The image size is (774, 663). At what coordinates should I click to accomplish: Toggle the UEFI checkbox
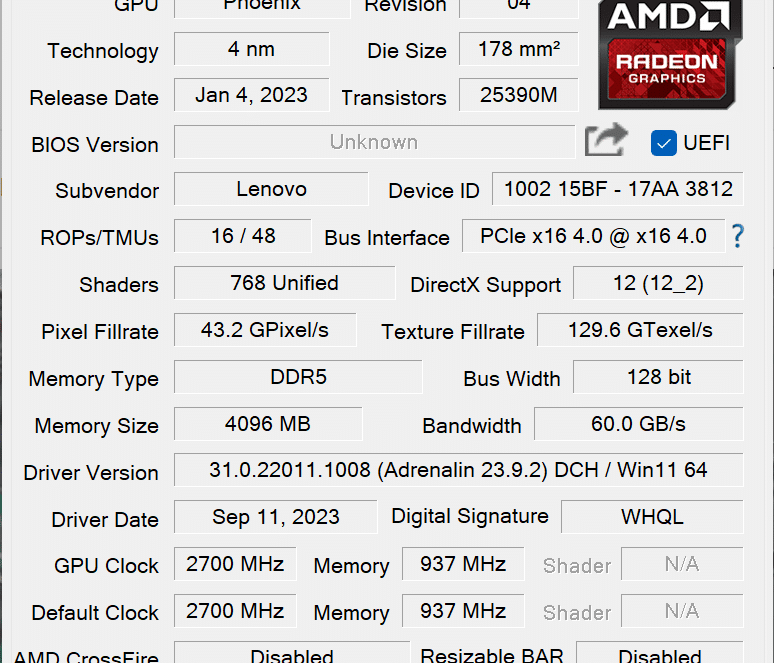[664, 143]
